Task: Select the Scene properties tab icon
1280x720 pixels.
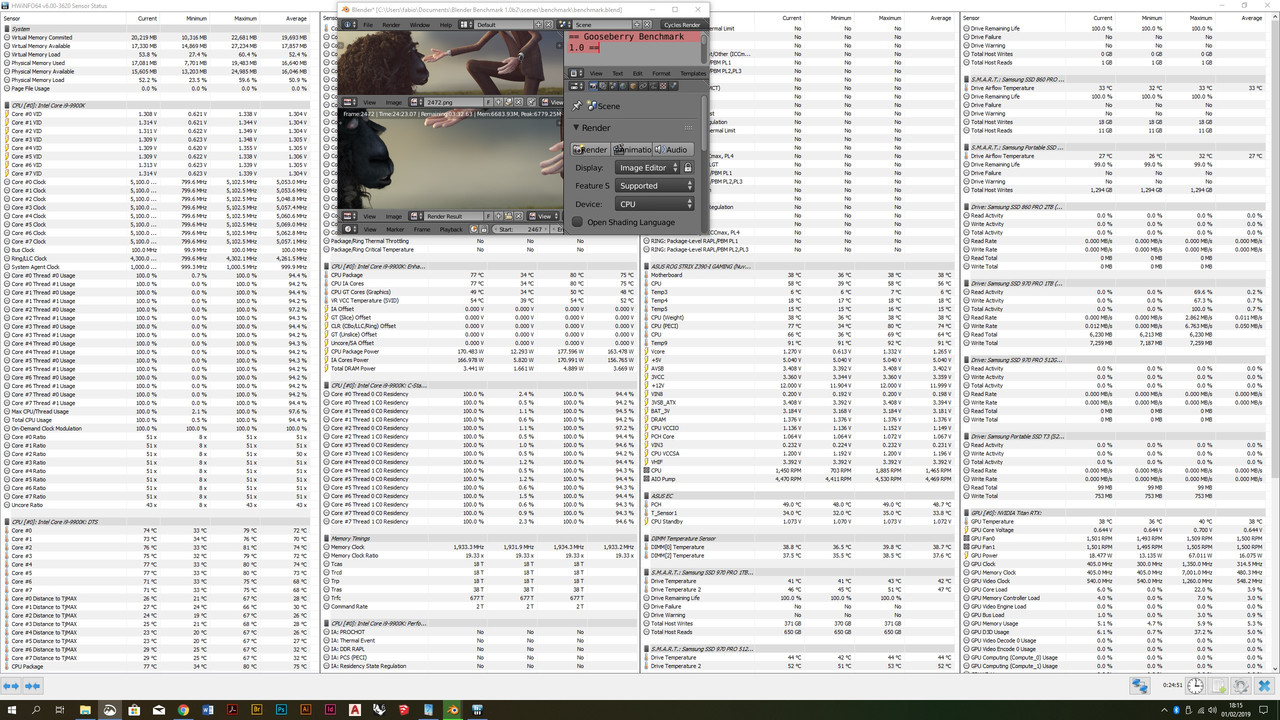Action: point(613,86)
